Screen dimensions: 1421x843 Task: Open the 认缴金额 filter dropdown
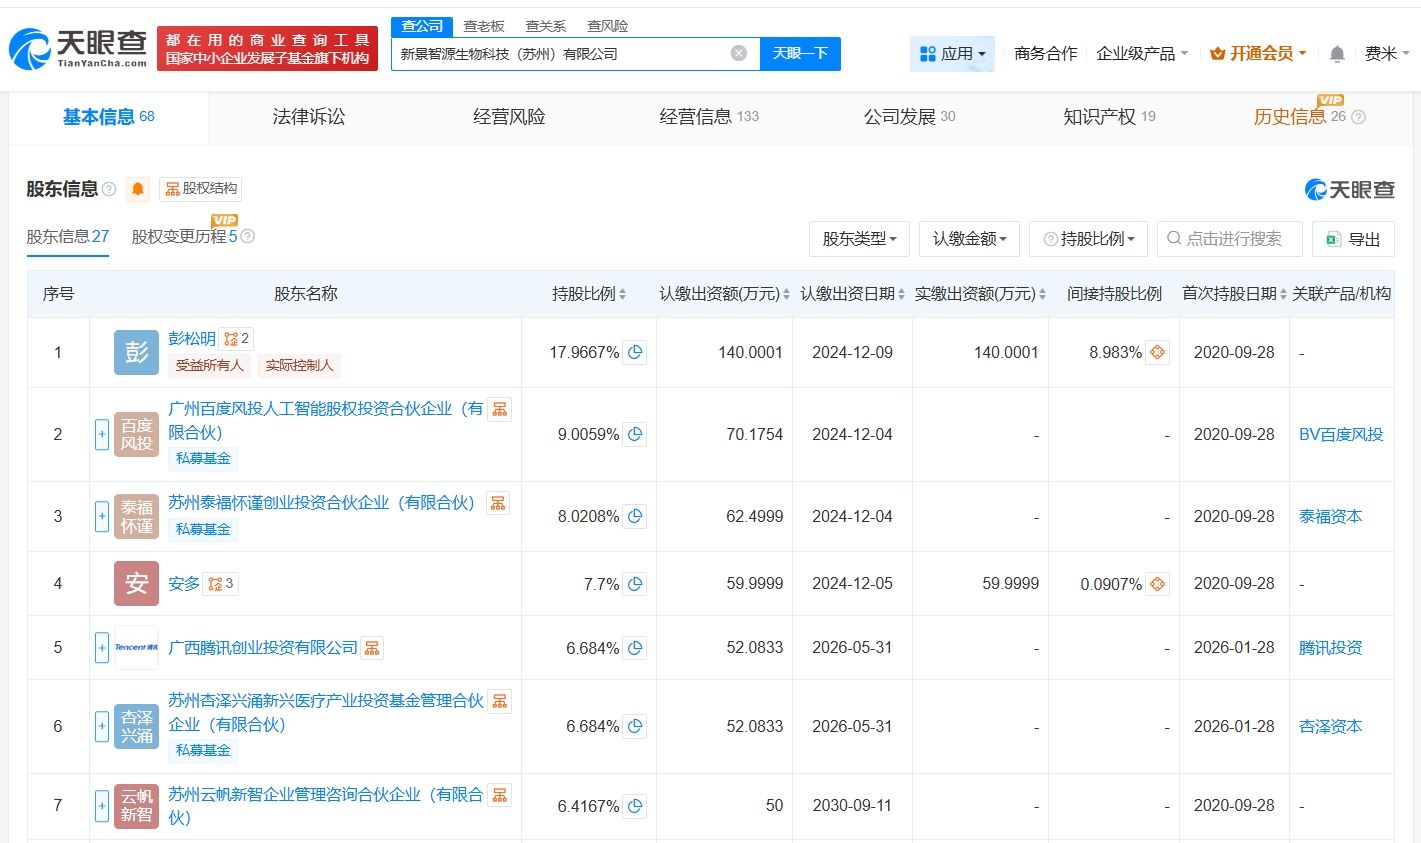click(x=969, y=239)
